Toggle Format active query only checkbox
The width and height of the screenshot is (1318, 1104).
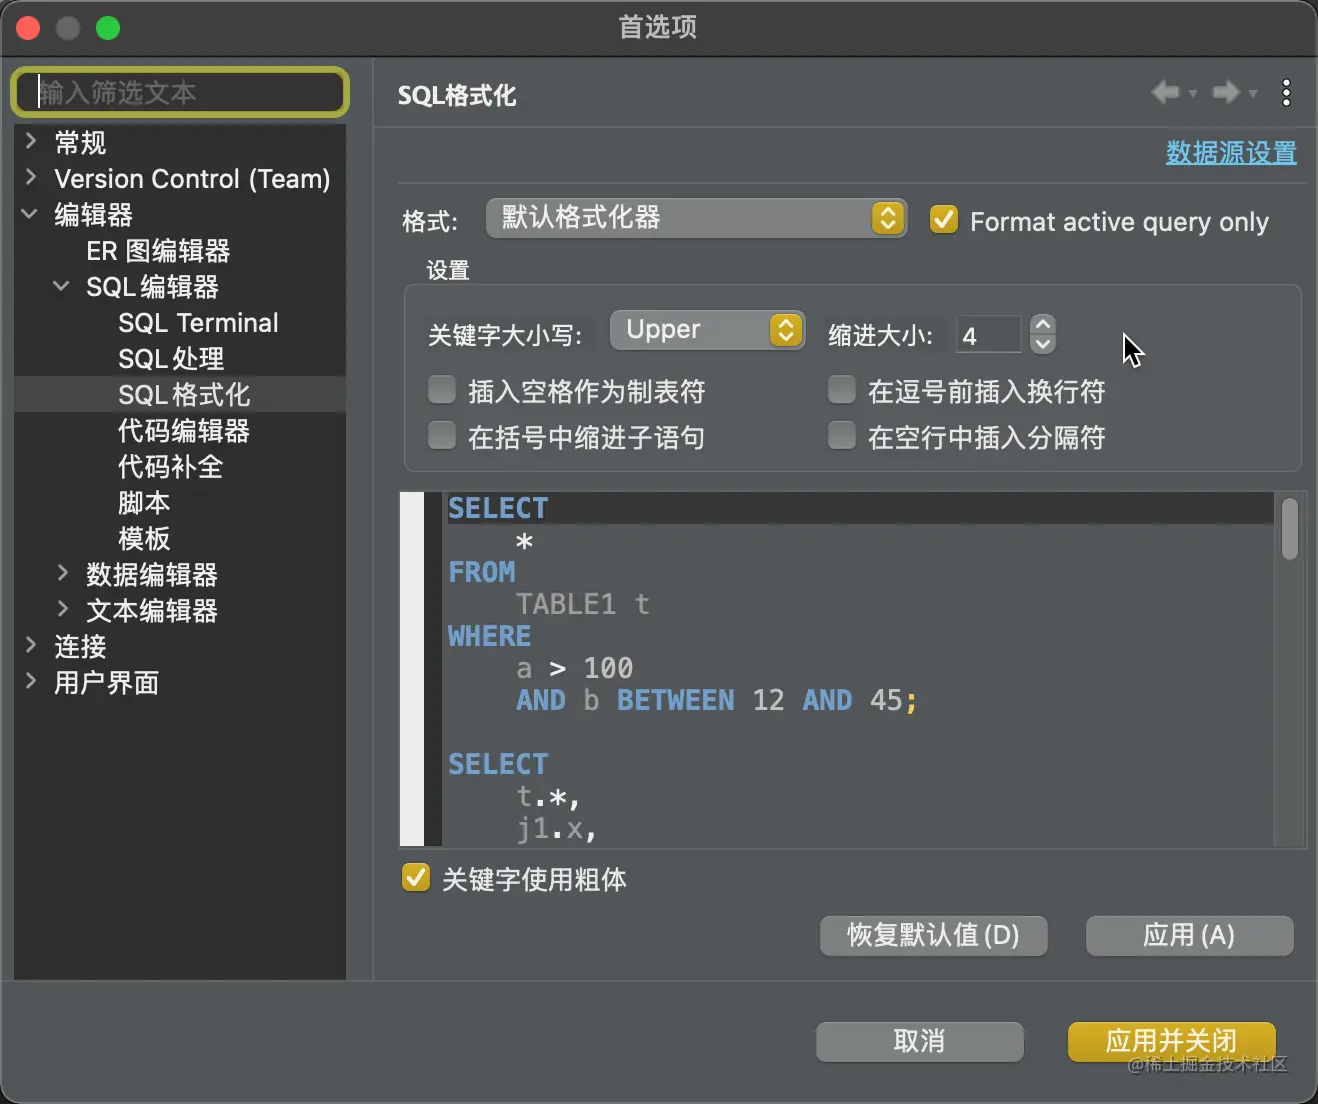[x=943, y=219]
